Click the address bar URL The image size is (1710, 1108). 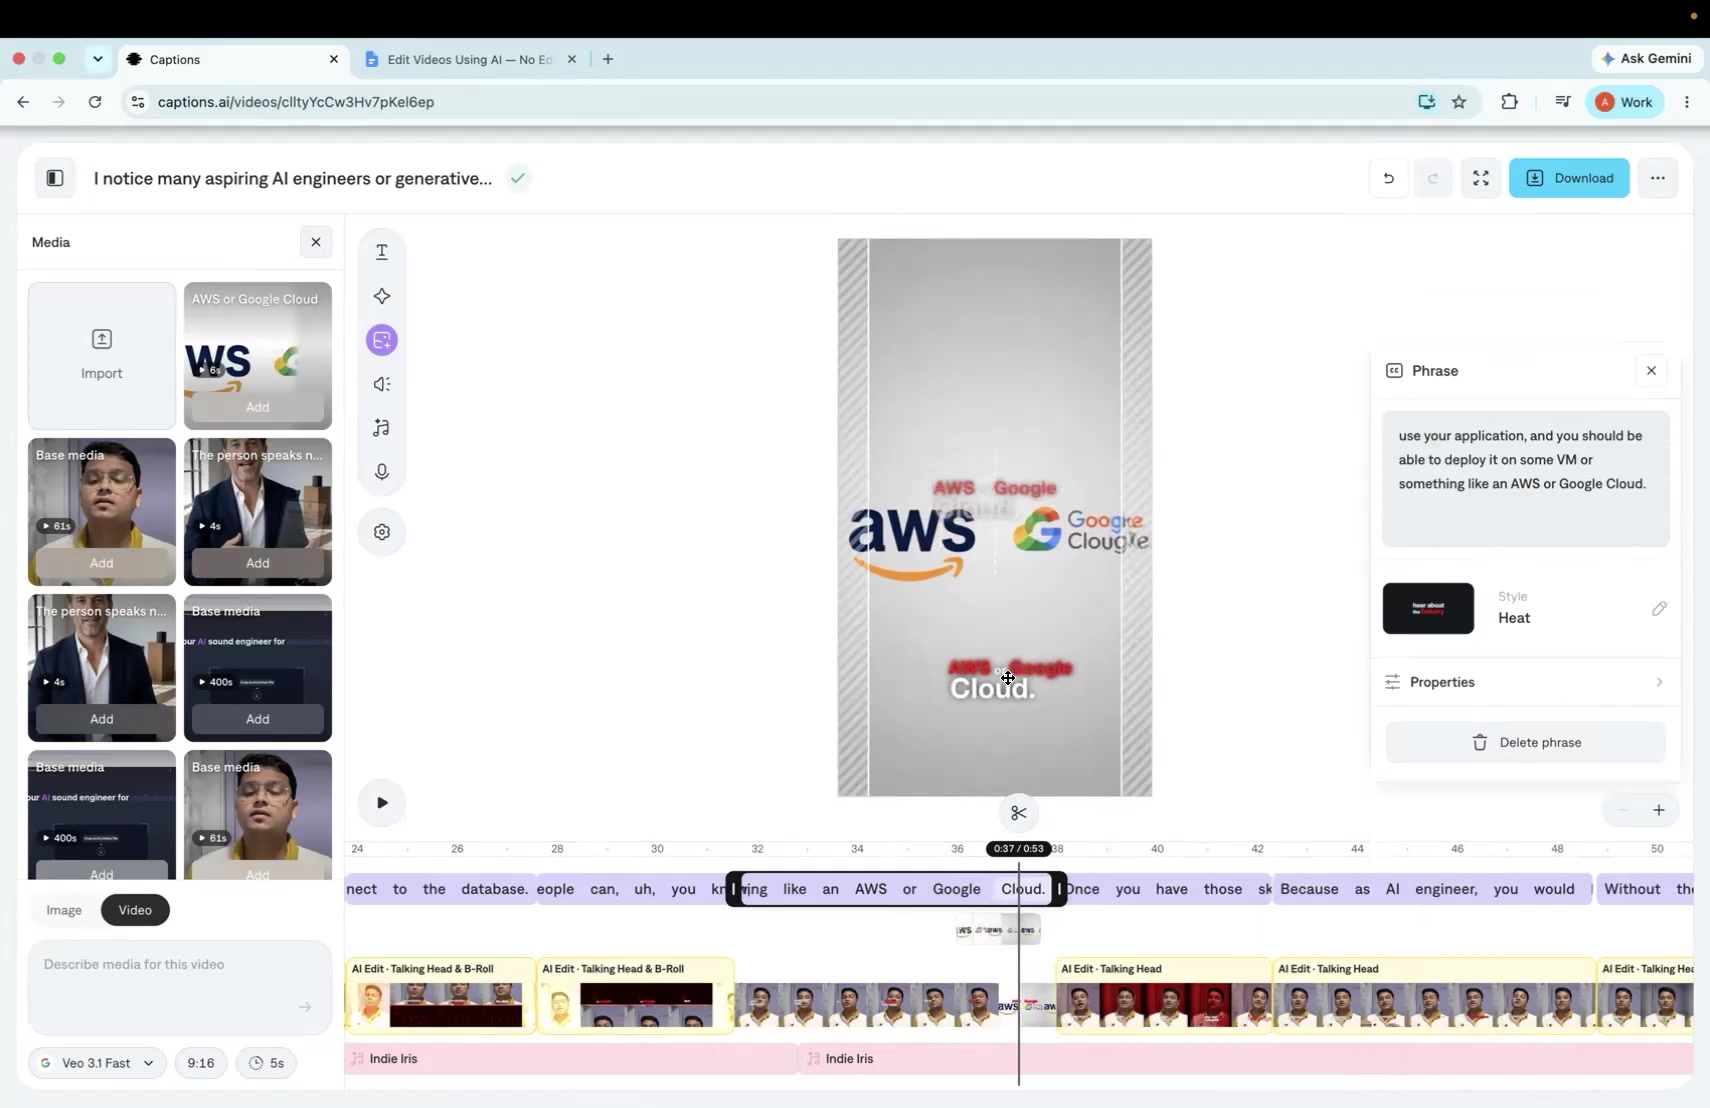click(x=296, y=102)
